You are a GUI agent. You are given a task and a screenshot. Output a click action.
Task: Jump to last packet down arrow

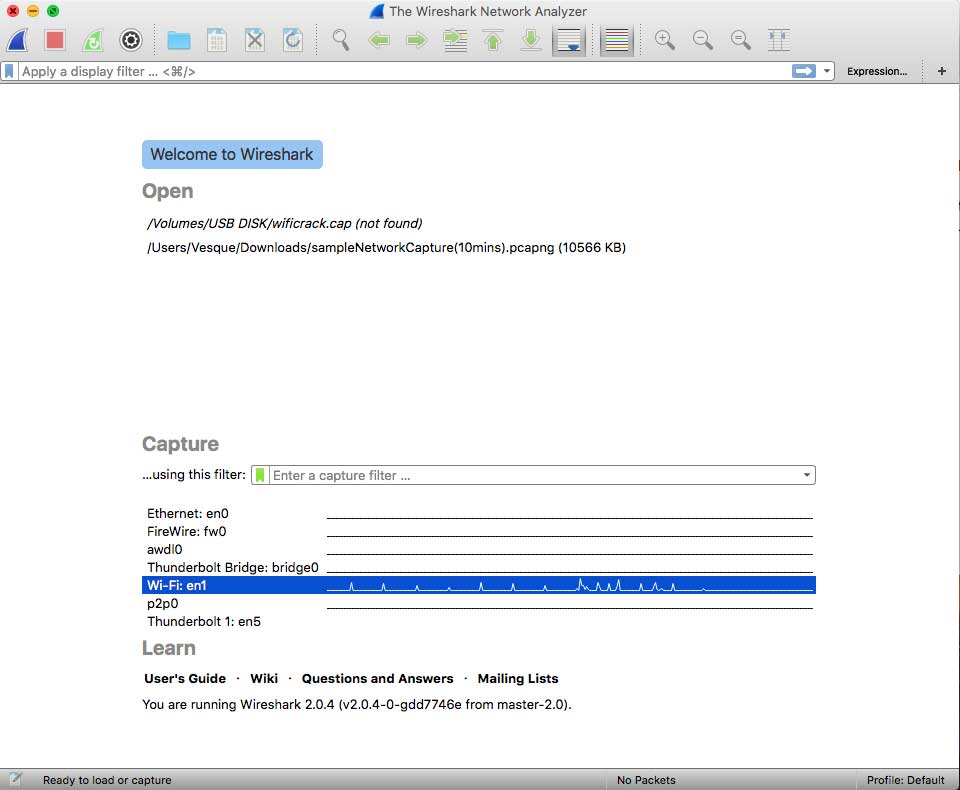point(531,40)
